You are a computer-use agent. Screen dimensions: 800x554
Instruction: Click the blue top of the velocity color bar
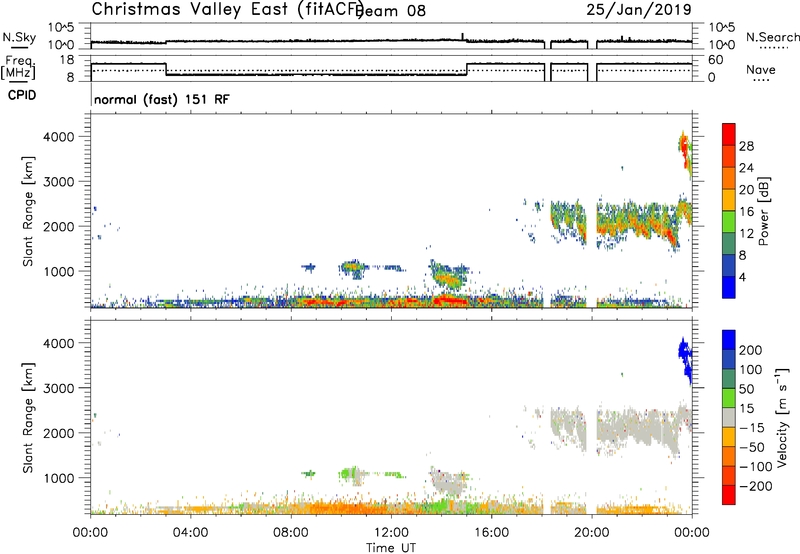[729, 340]
